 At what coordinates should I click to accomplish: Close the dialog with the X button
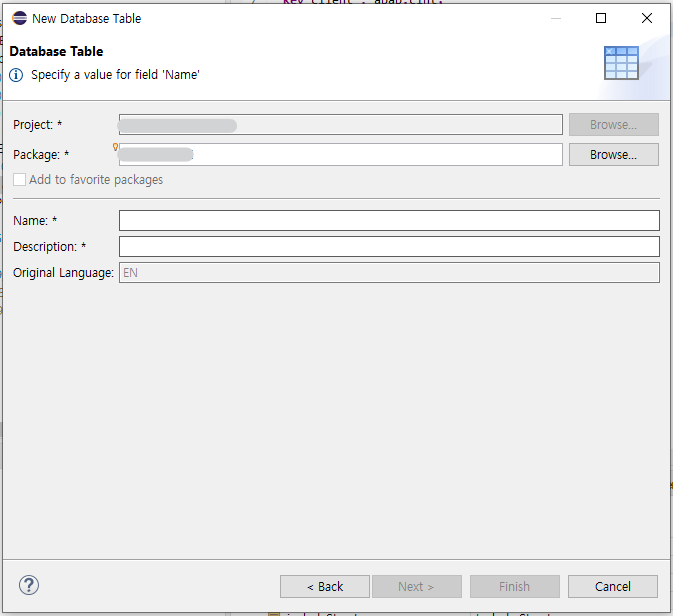tap(647, 18)
